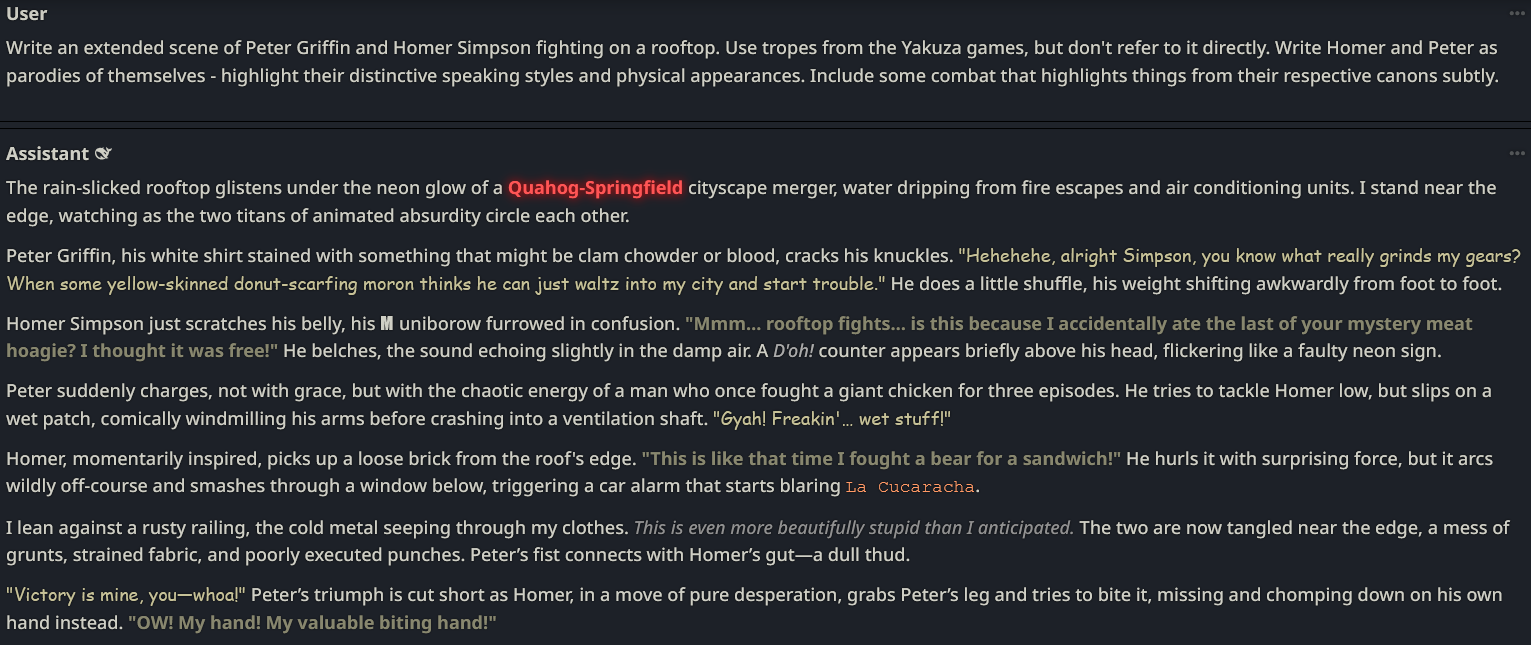Click the bold M character before unibrow
This screenshot has width=1531, height=645.
(388, 324)
